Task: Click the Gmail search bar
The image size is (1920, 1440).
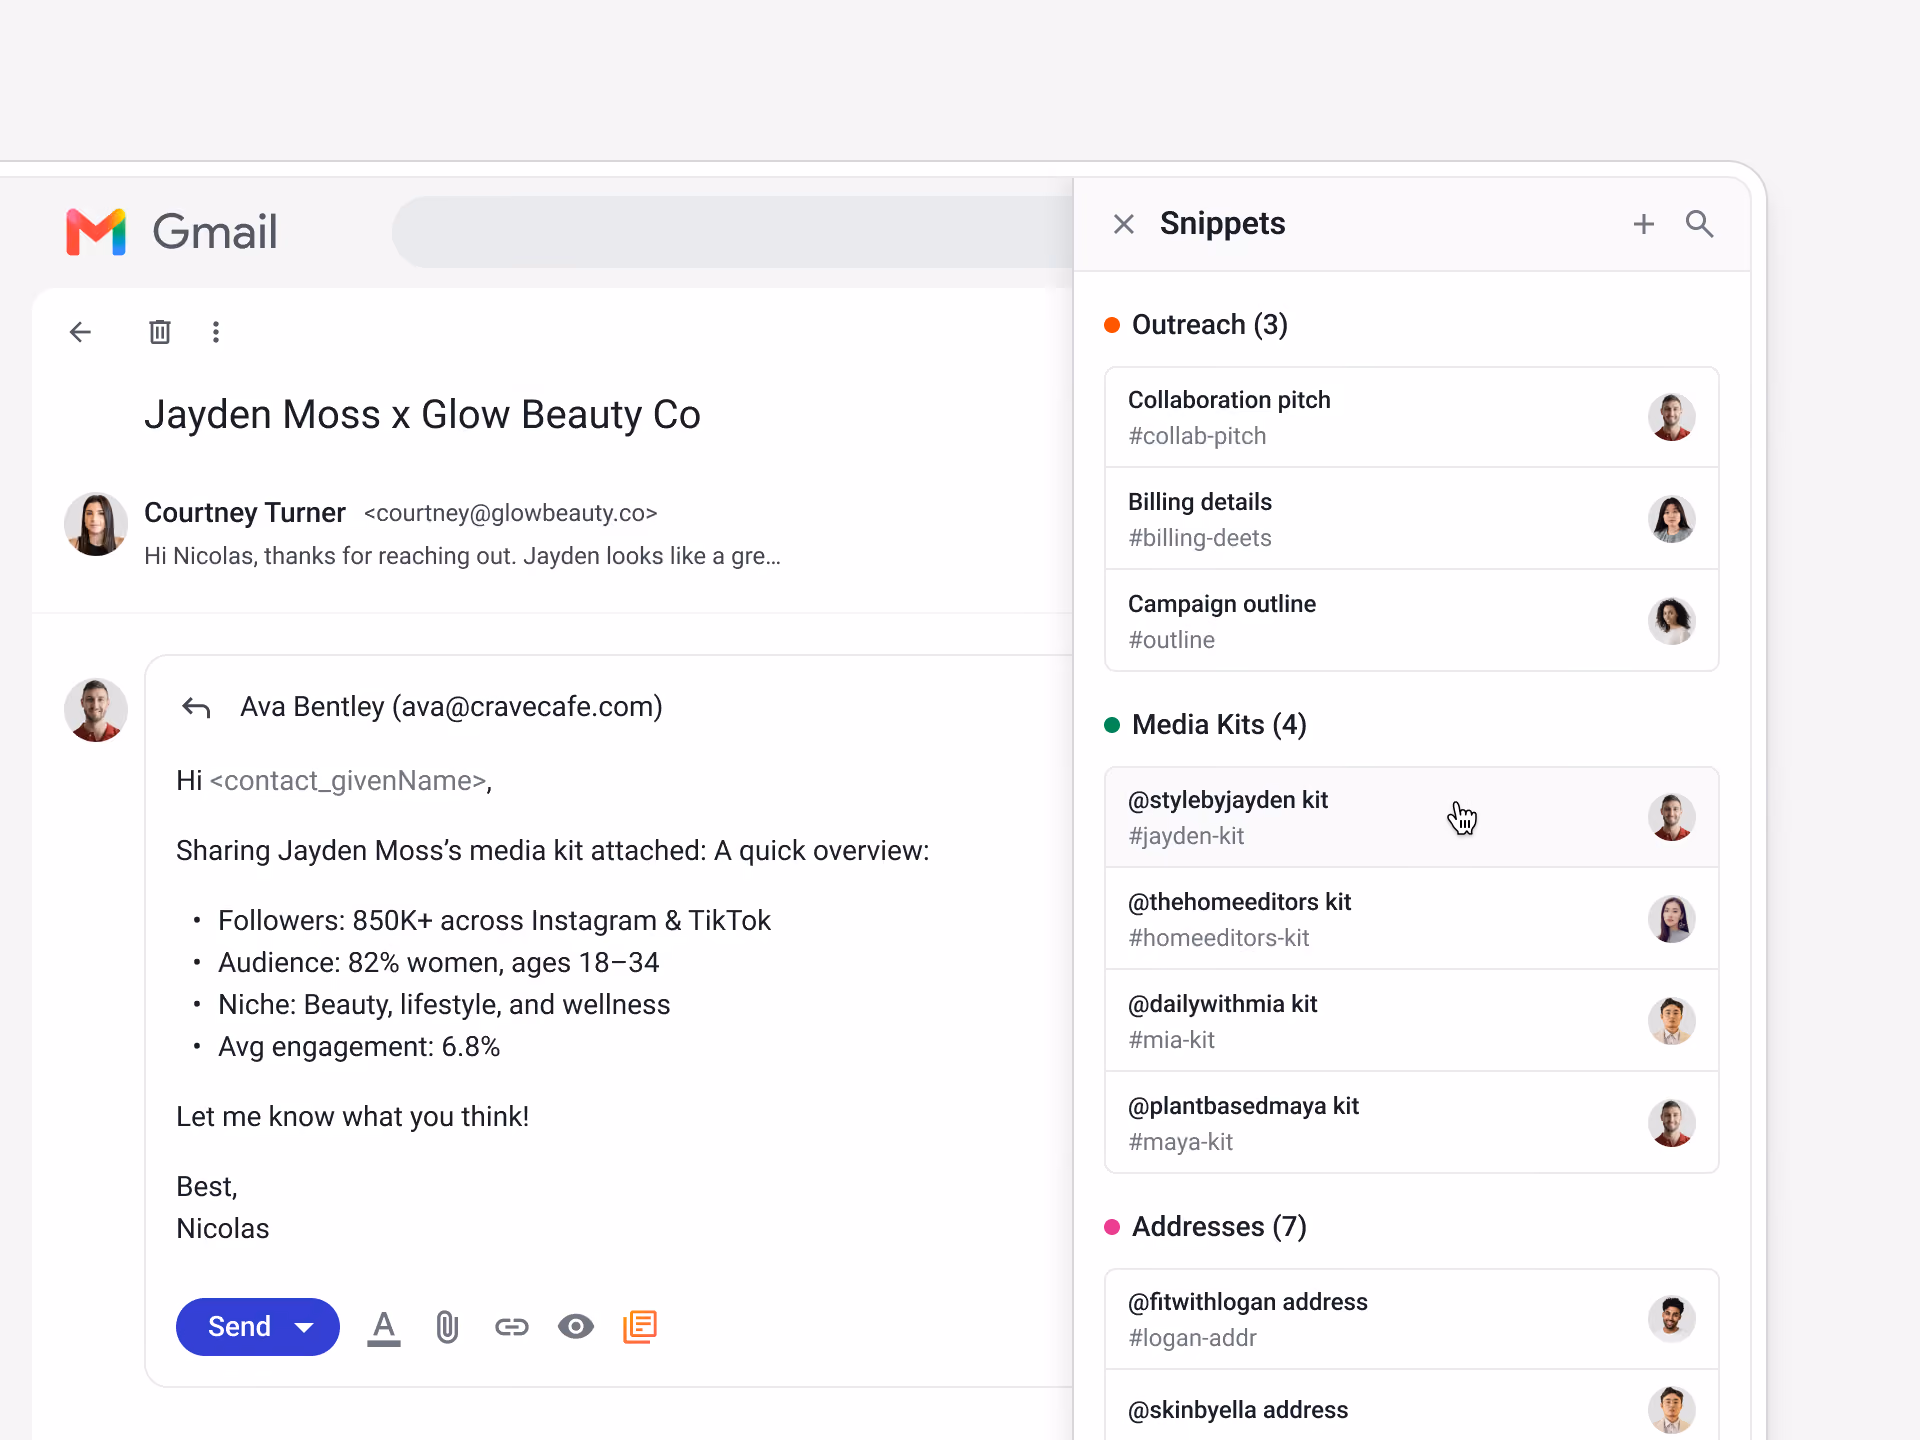Action: (732, 232)
